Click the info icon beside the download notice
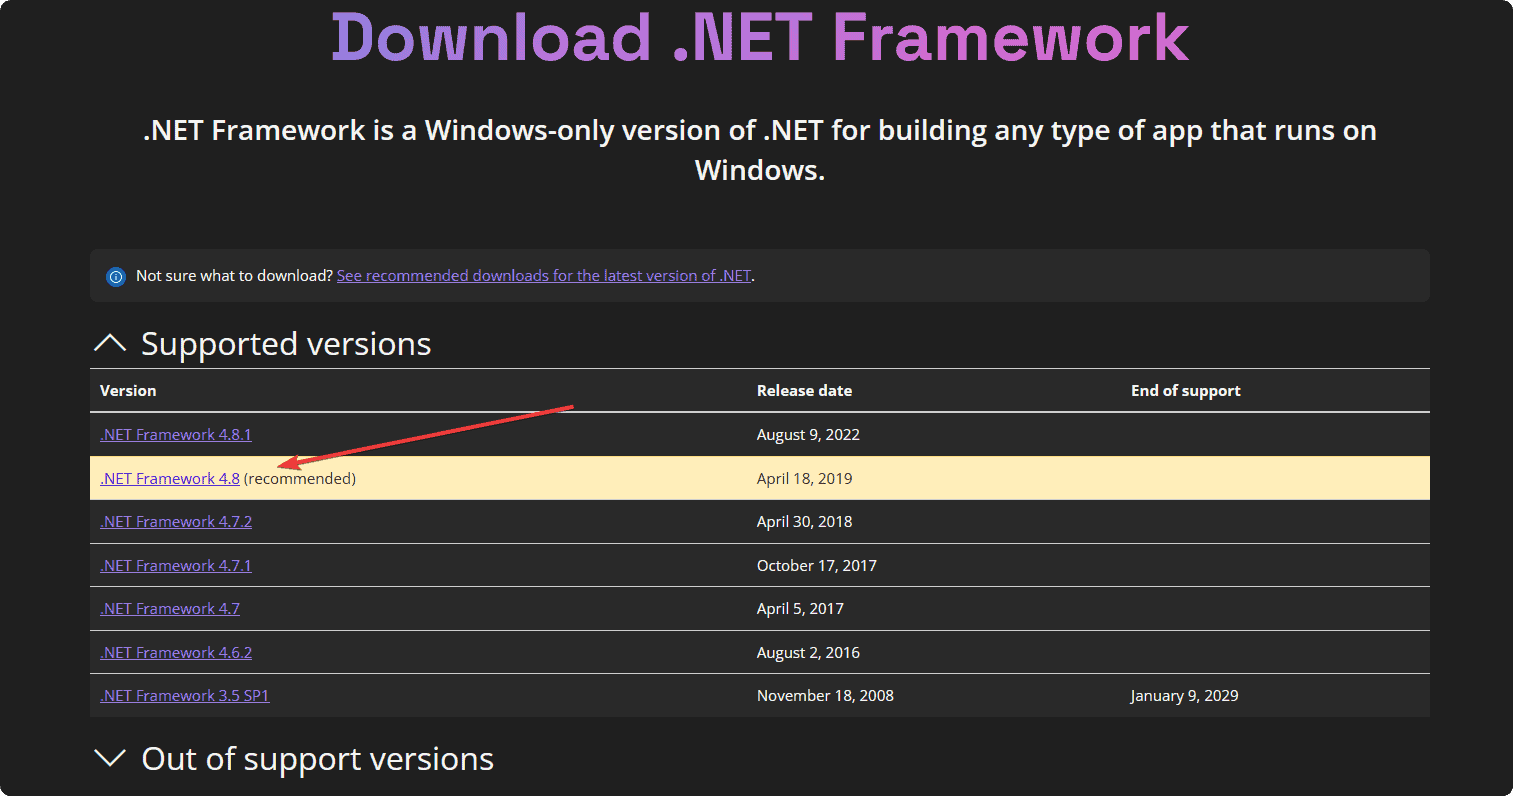Image resolution: width=1513 pixels, height=796 pixels. coord(115,276)
